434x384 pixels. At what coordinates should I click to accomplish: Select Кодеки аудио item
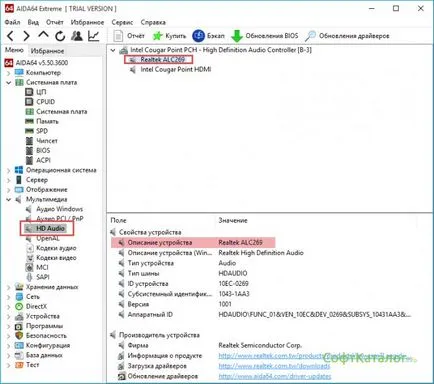coord(52,248)
